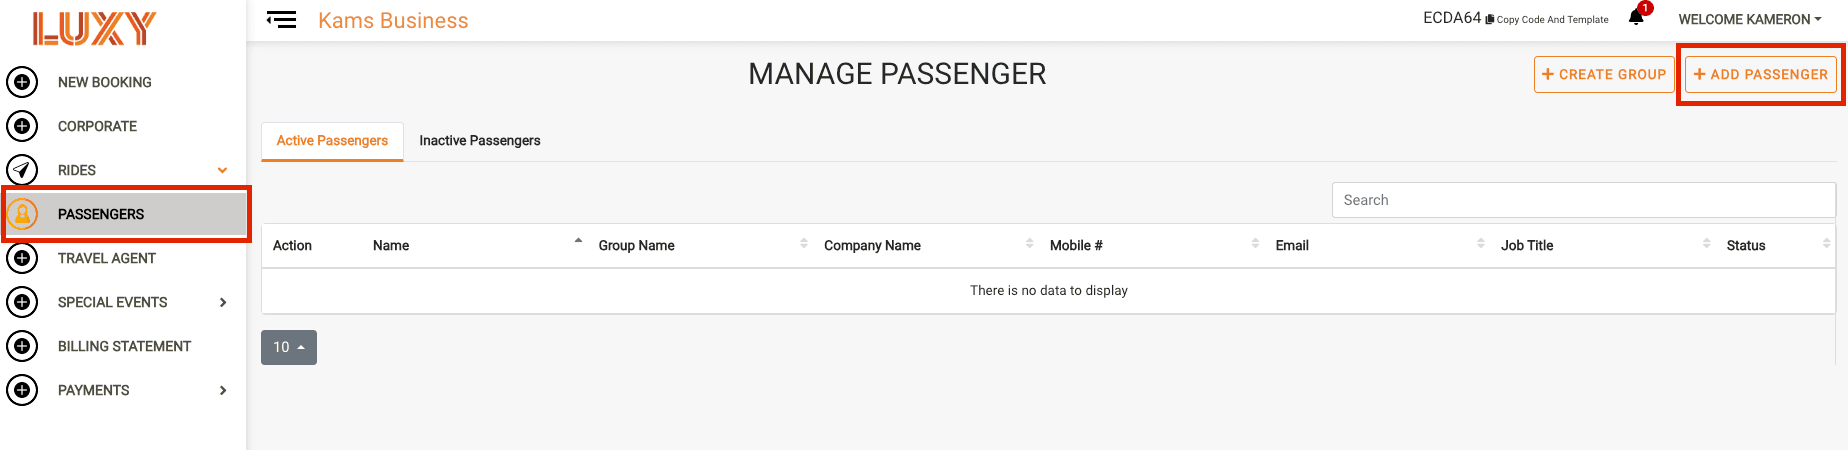The width and height of the screenshot is (1848, 450).
Task: Open the 10 rows-per-page dropdown
Action: [x=289, y=347]
